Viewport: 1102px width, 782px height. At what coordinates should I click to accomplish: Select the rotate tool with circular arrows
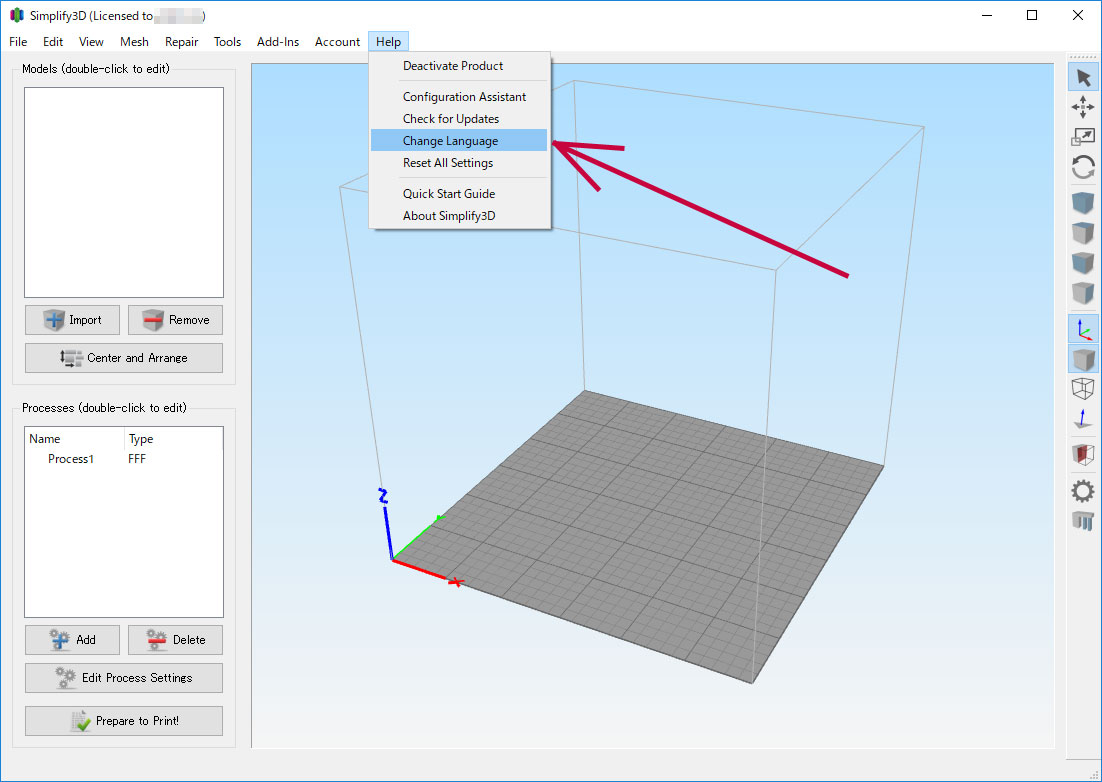coord(1083,167)
